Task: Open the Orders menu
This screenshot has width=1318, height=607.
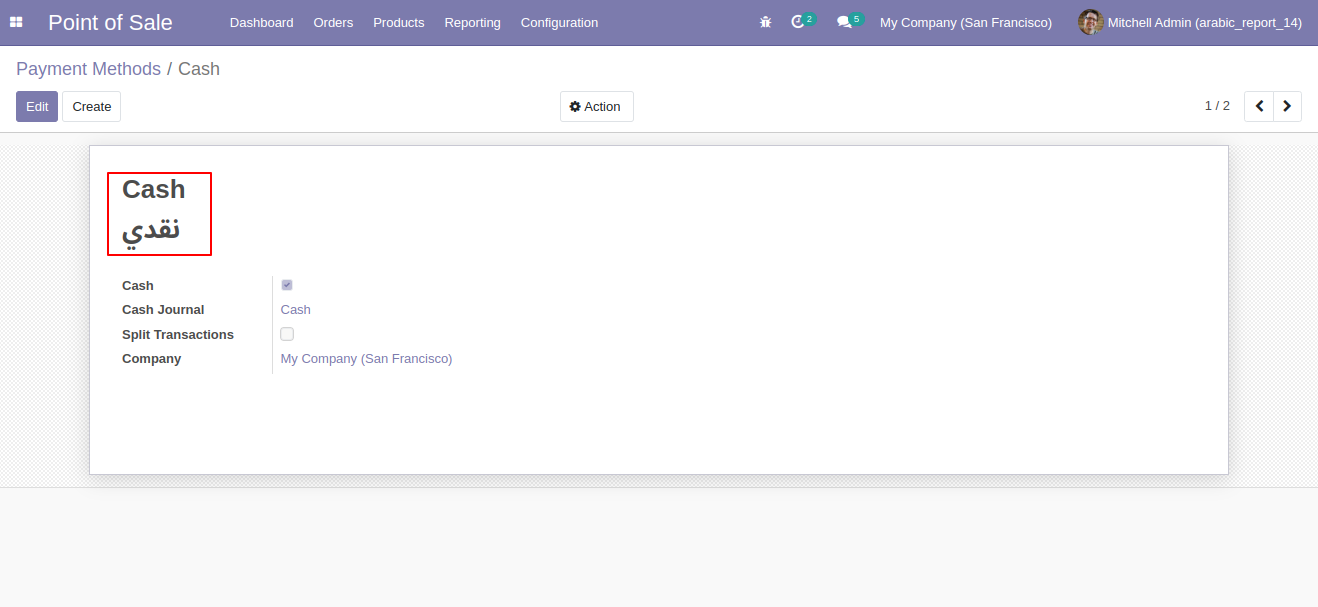Action: 333,22
